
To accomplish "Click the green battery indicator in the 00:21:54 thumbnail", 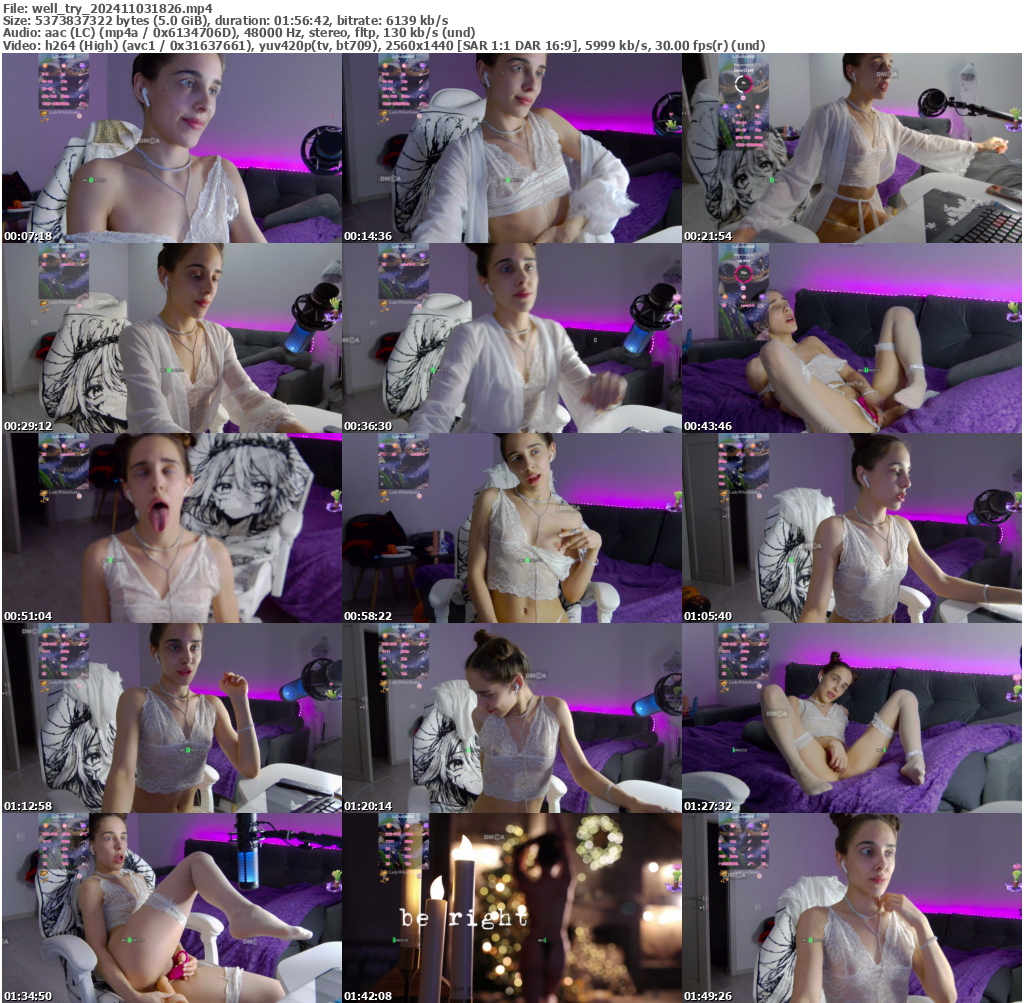I will click(772, 180).
